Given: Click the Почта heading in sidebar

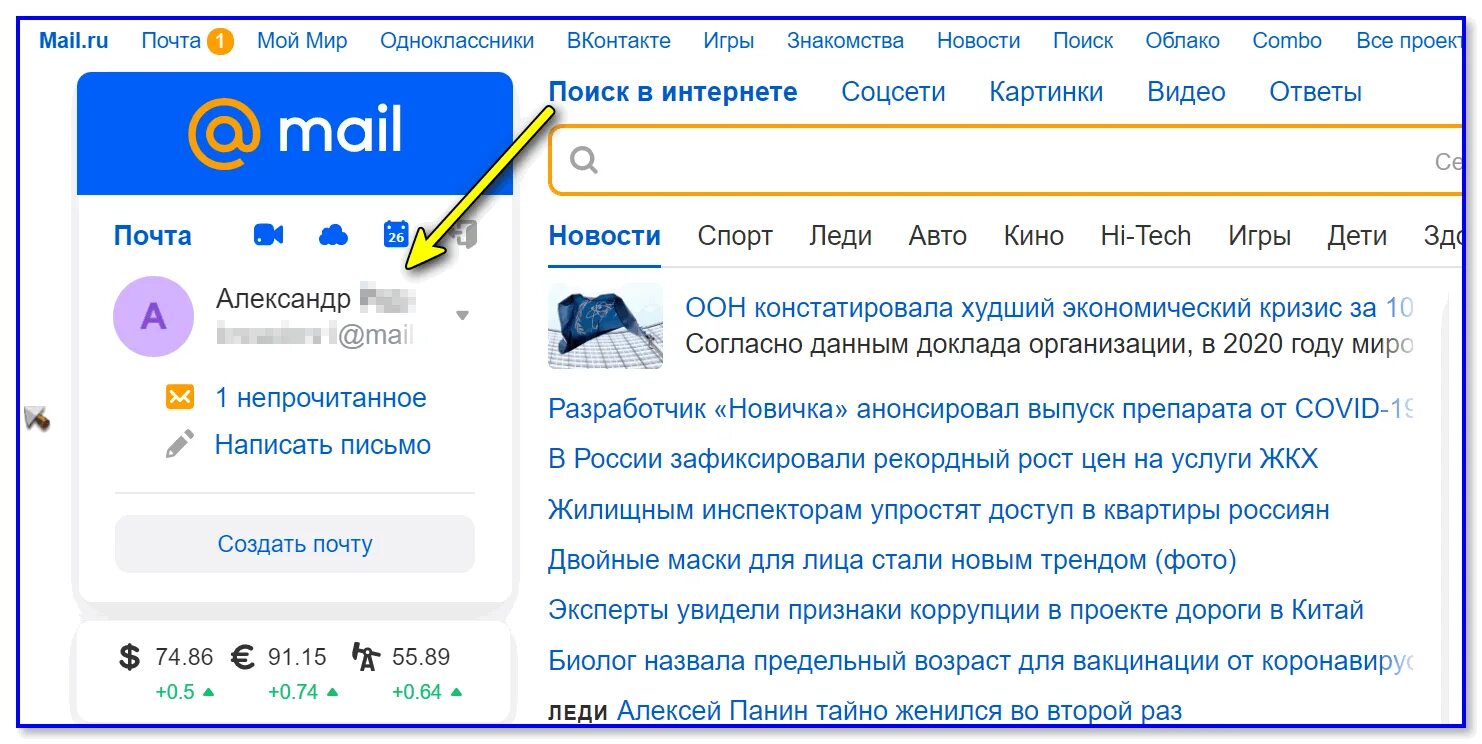Looking at the screenshot, I should point(152,236).
